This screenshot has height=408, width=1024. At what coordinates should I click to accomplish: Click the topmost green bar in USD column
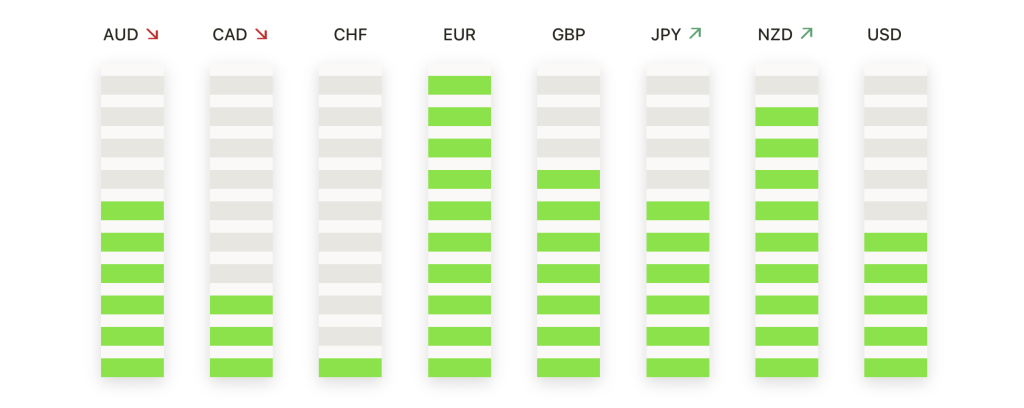click(x=896, y=242)
